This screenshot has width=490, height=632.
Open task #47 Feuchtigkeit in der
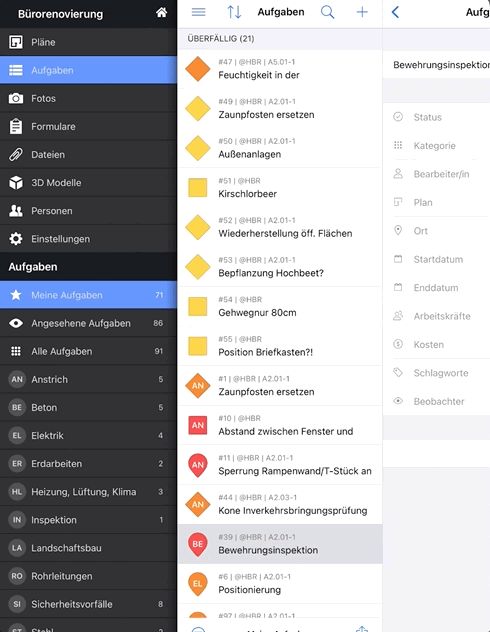(x=280, y=69)
